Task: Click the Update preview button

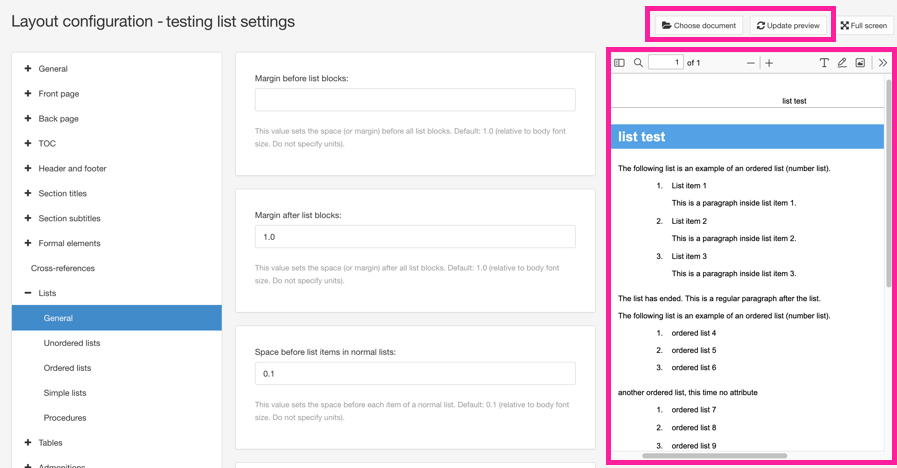Action: point(788,25)
